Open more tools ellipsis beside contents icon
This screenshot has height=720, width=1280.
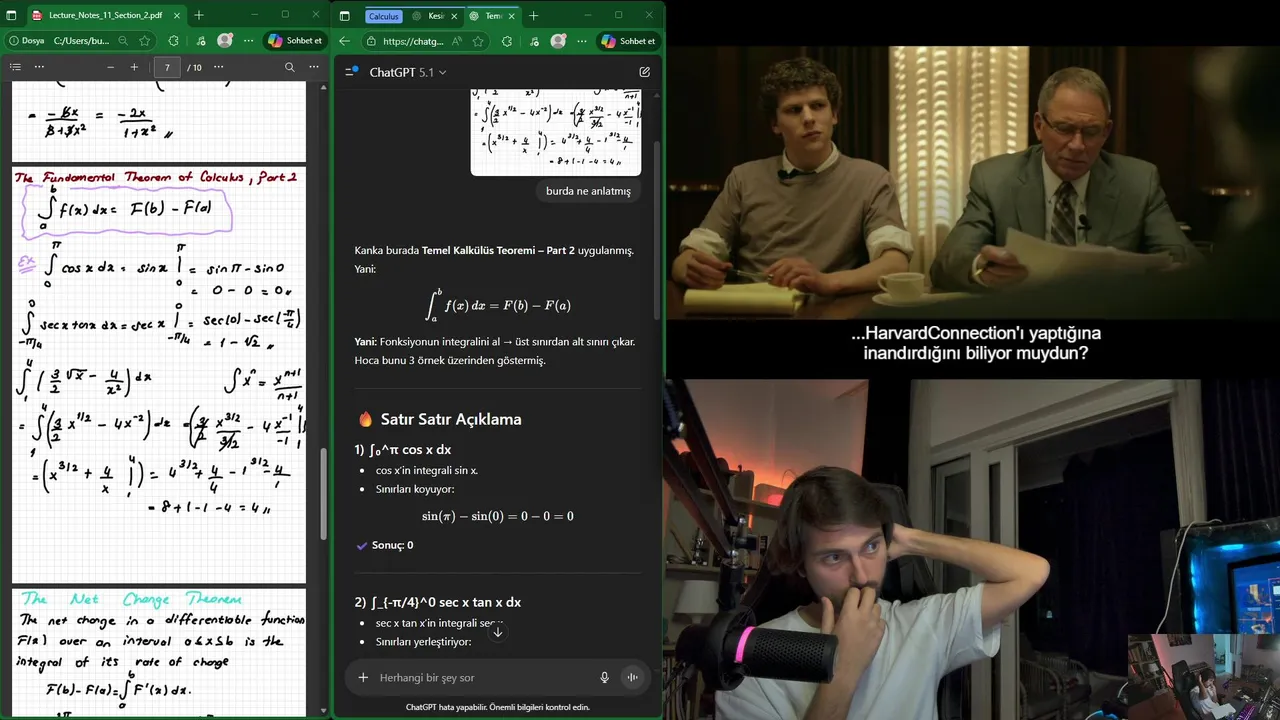pyautogui.click(x=39, y=67)
